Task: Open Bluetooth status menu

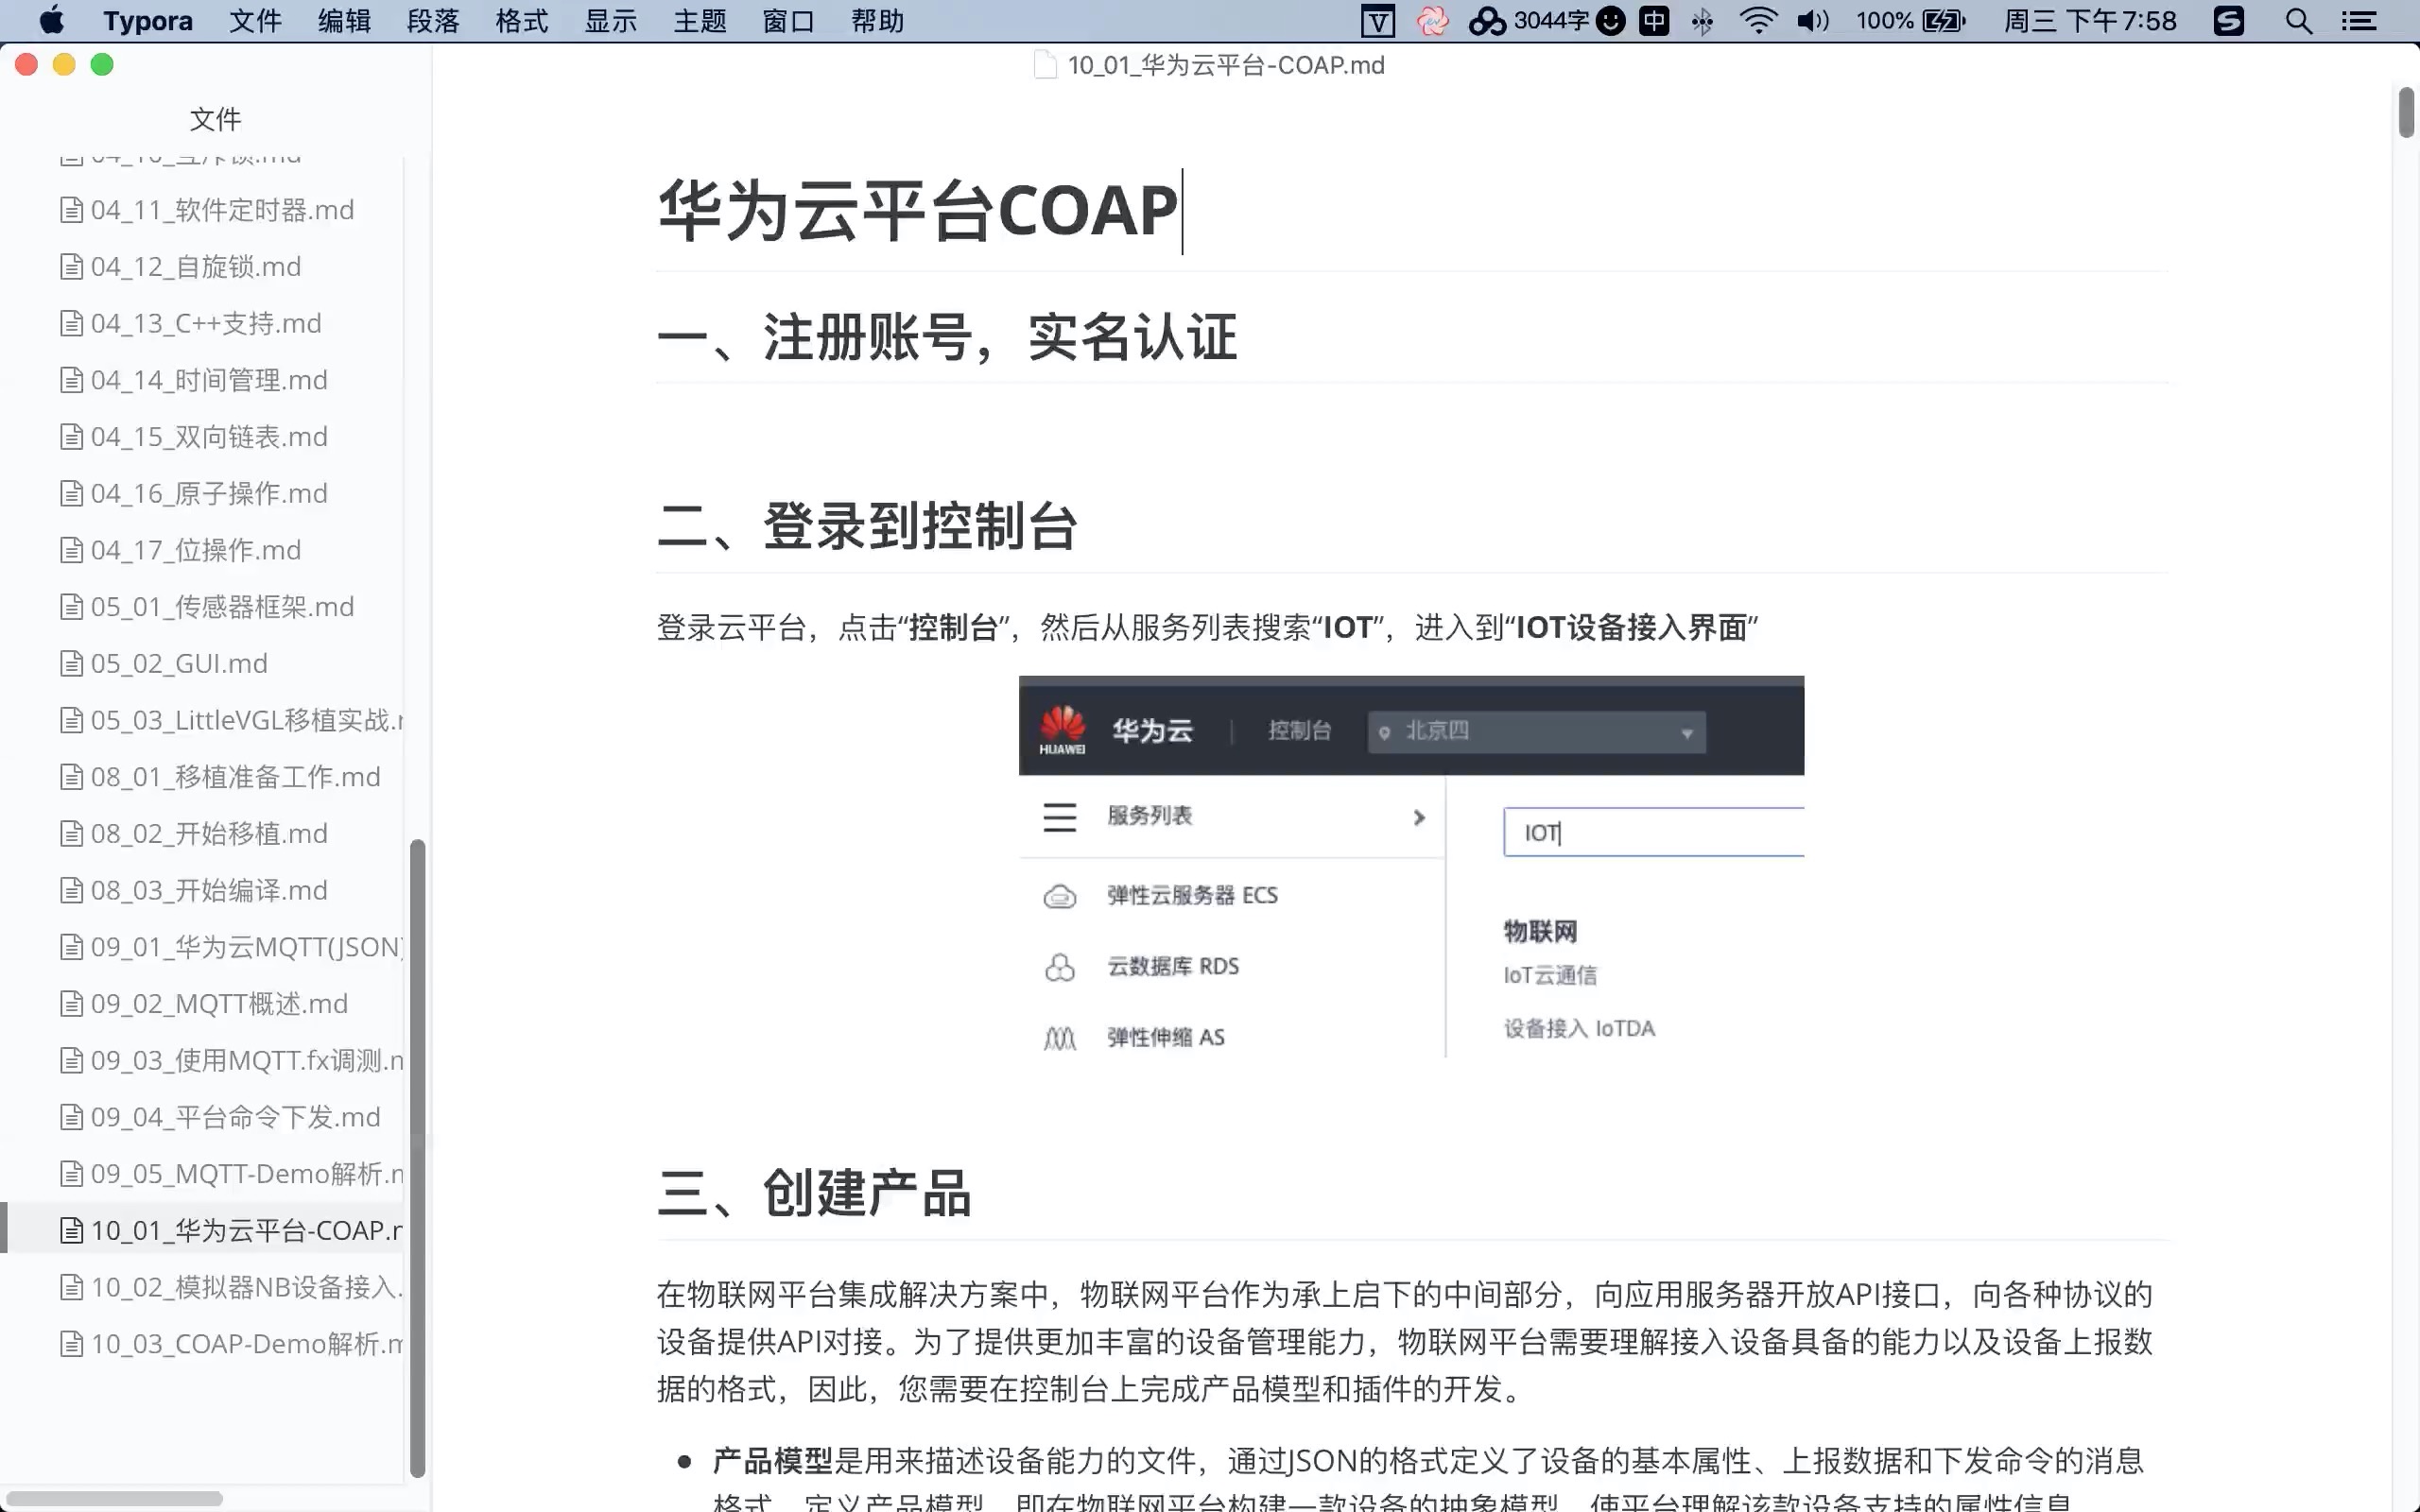Action: (x=1702, y=21)
